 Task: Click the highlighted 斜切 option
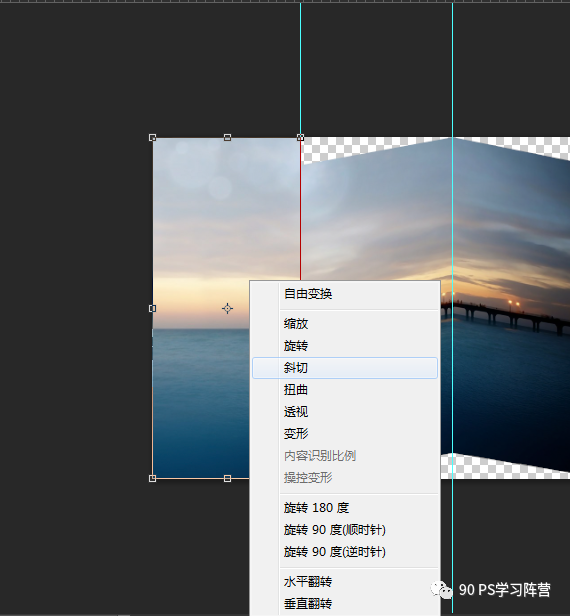(345, 368)
